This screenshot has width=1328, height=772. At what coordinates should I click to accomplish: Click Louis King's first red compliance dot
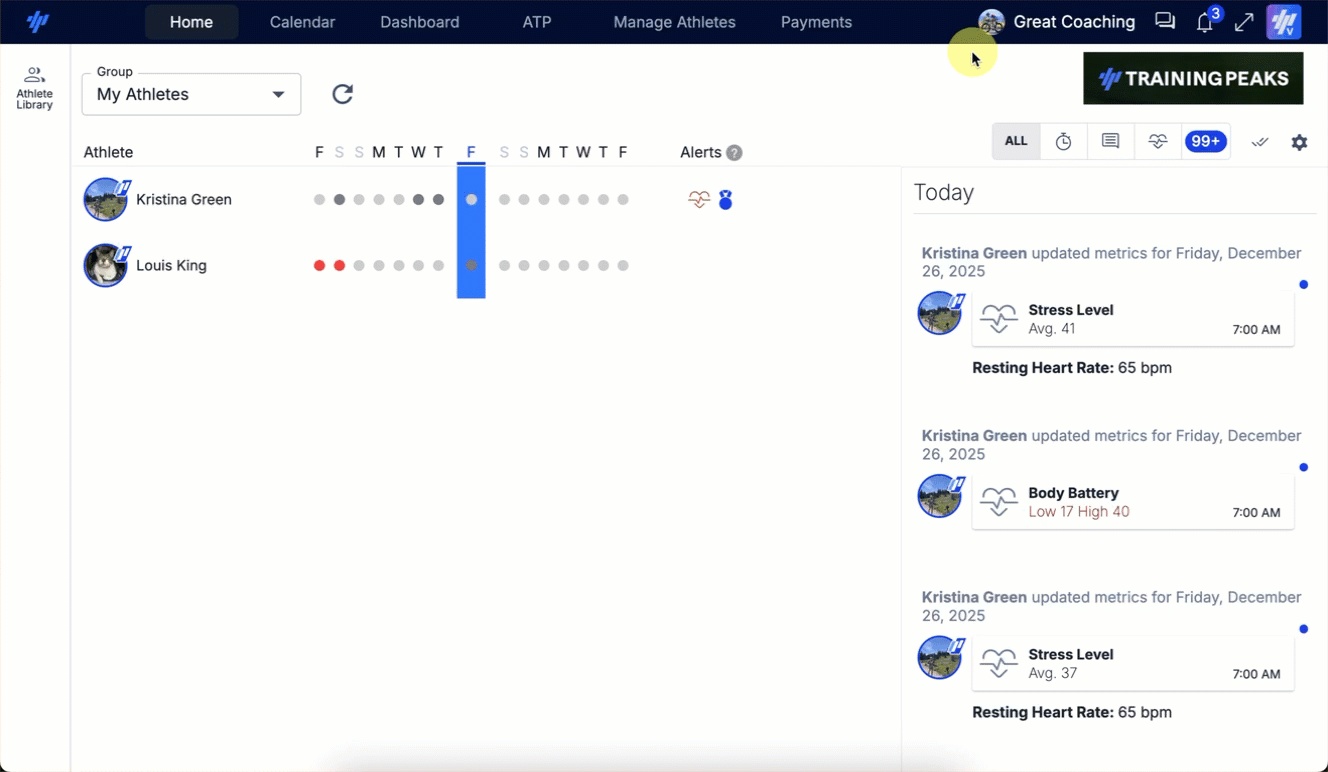click(x=319, y=266)
